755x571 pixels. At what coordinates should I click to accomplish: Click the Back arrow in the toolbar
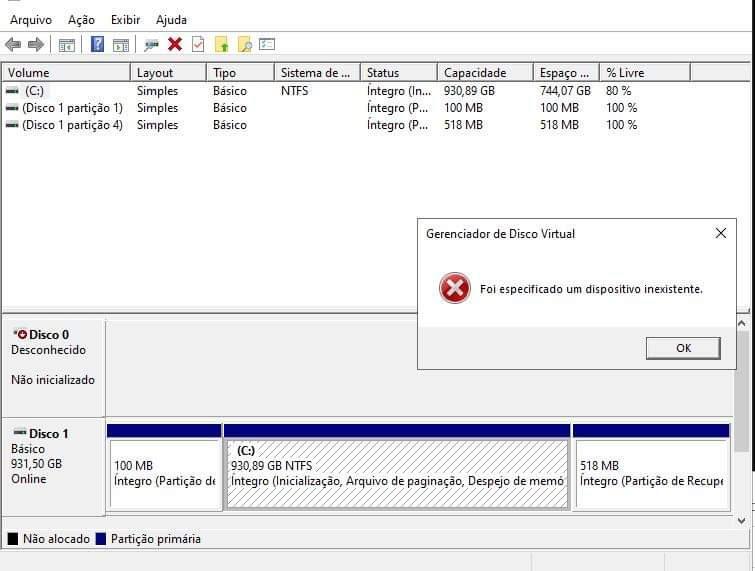[x=13, y=45]
